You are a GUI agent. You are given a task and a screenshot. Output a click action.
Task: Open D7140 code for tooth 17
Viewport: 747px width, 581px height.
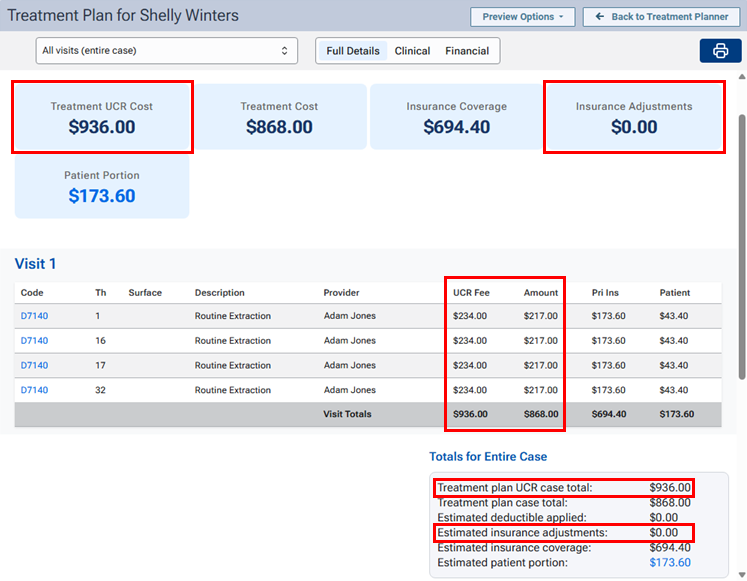(x=32, y=366)
